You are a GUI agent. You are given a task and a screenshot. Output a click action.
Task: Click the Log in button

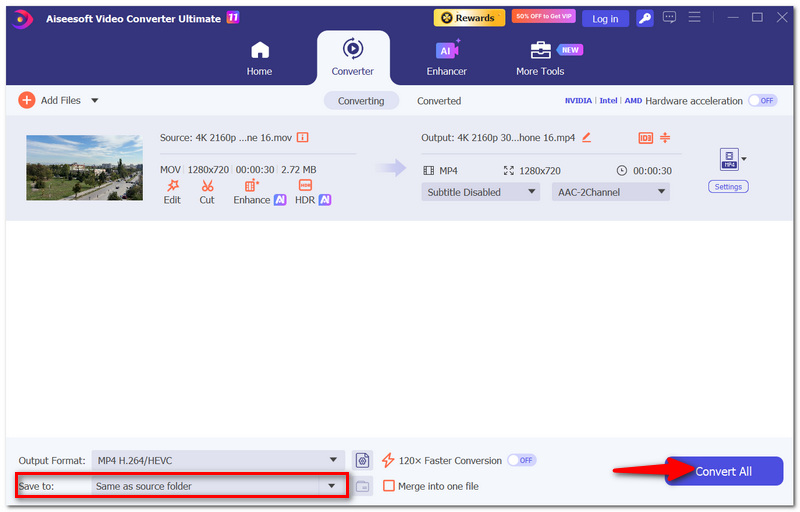click(605, 19)
